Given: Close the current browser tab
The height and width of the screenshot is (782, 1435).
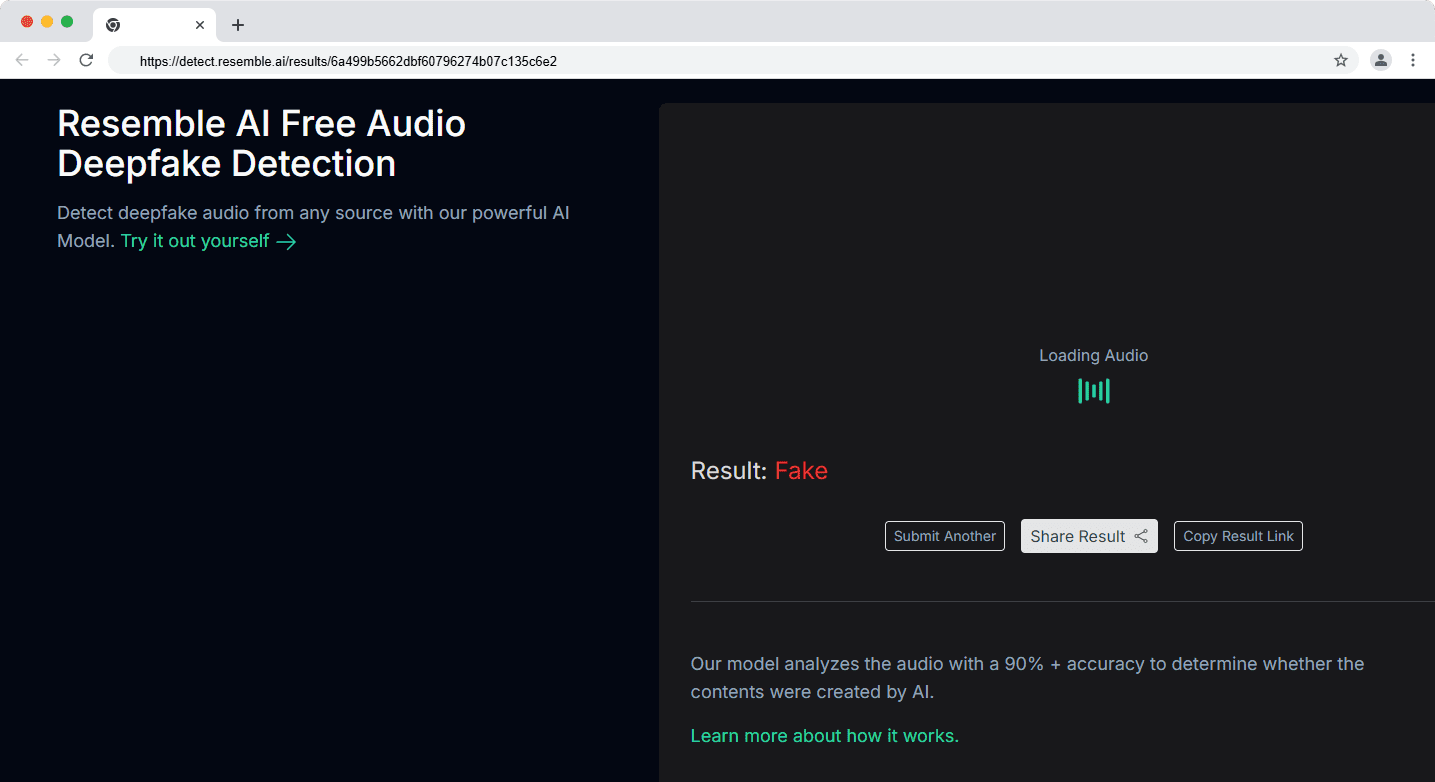Looking at the screenshot, I should coord(200,25).
